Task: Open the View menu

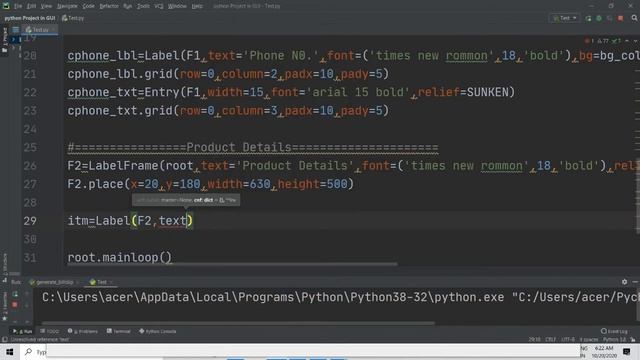Action: [x=46, y=6]
